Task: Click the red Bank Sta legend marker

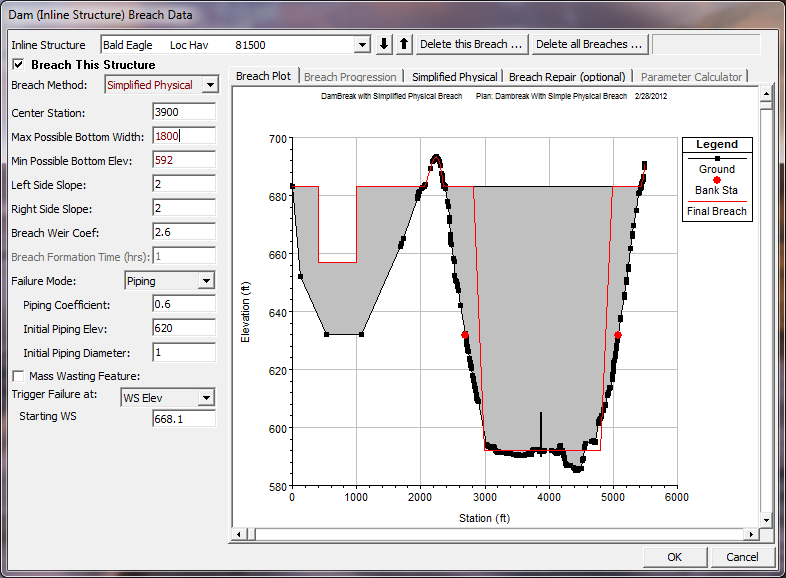Action: point(717,179)
